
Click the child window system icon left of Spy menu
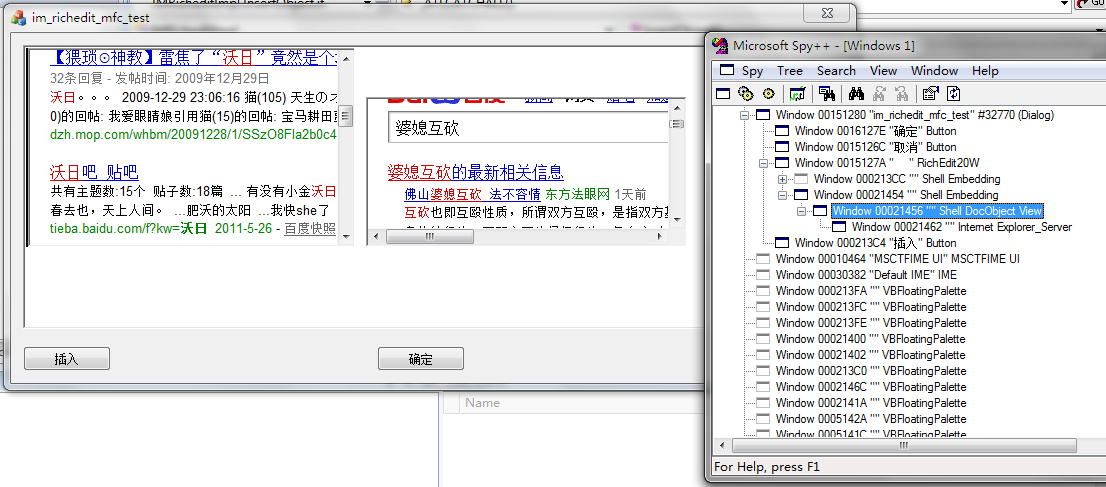click(725, 71)
